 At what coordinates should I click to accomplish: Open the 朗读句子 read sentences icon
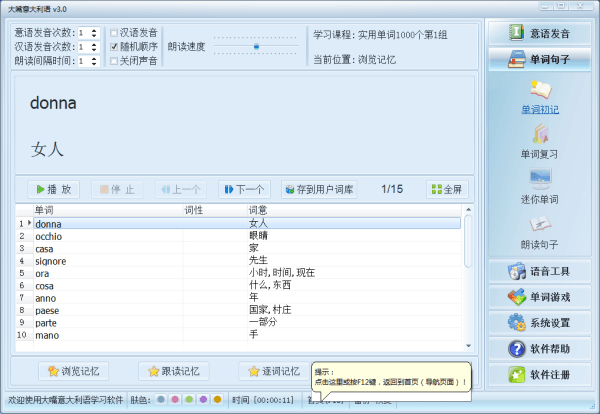(x=540, y=224)
